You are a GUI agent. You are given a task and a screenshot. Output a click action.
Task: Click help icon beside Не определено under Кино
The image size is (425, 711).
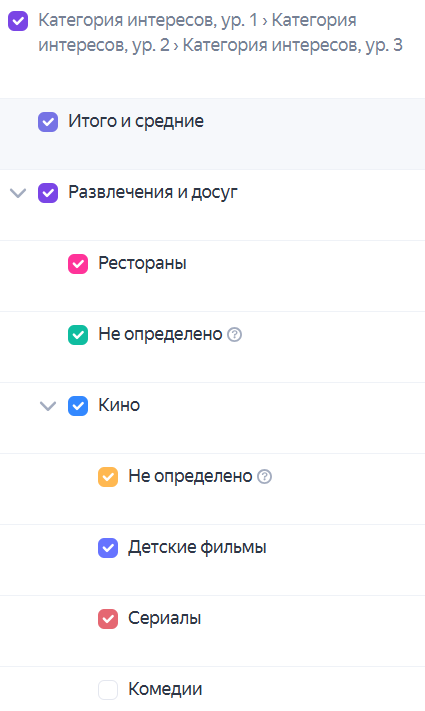[264, 477]
